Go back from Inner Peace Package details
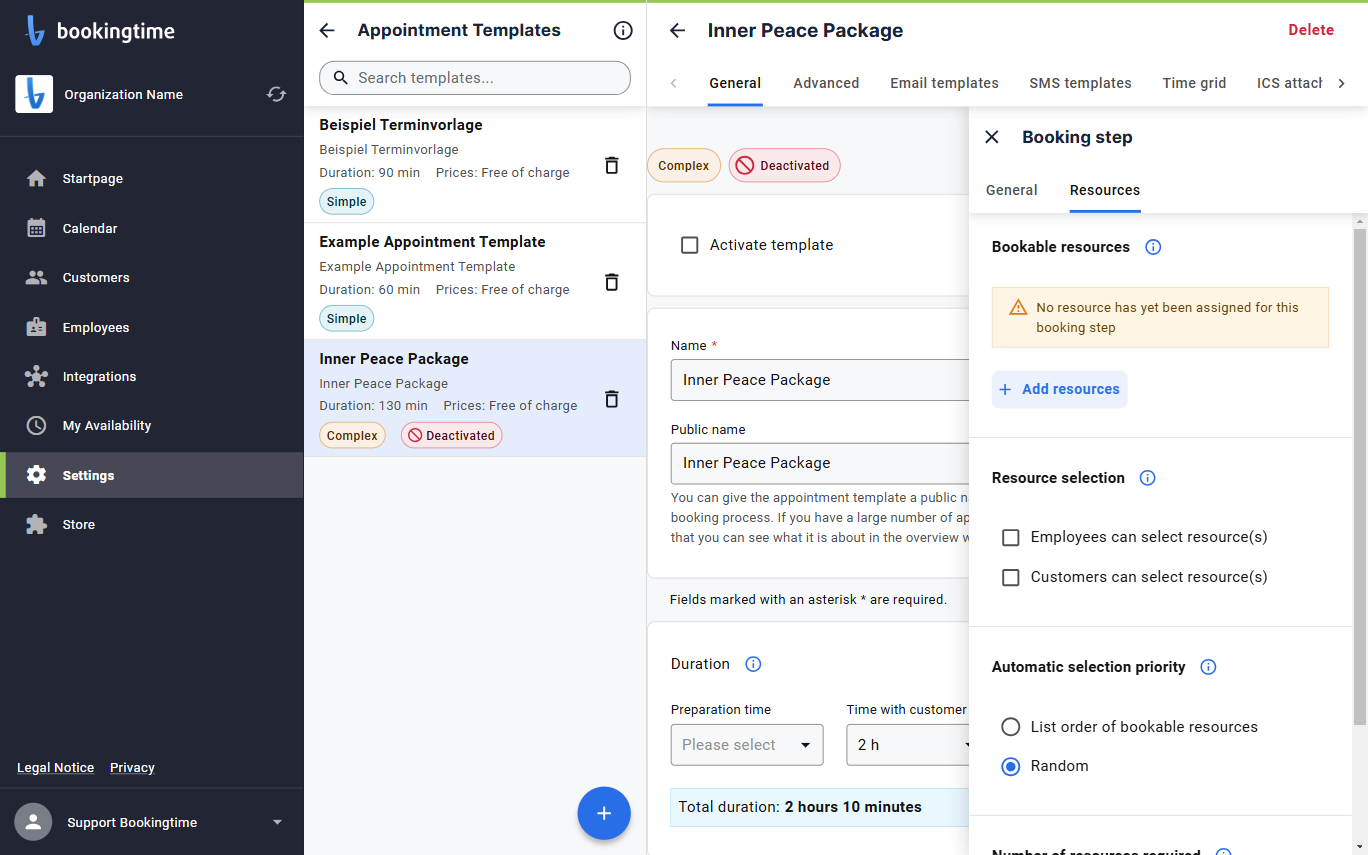This screenshot has height=855, width=1368. [x=678, y=31]
